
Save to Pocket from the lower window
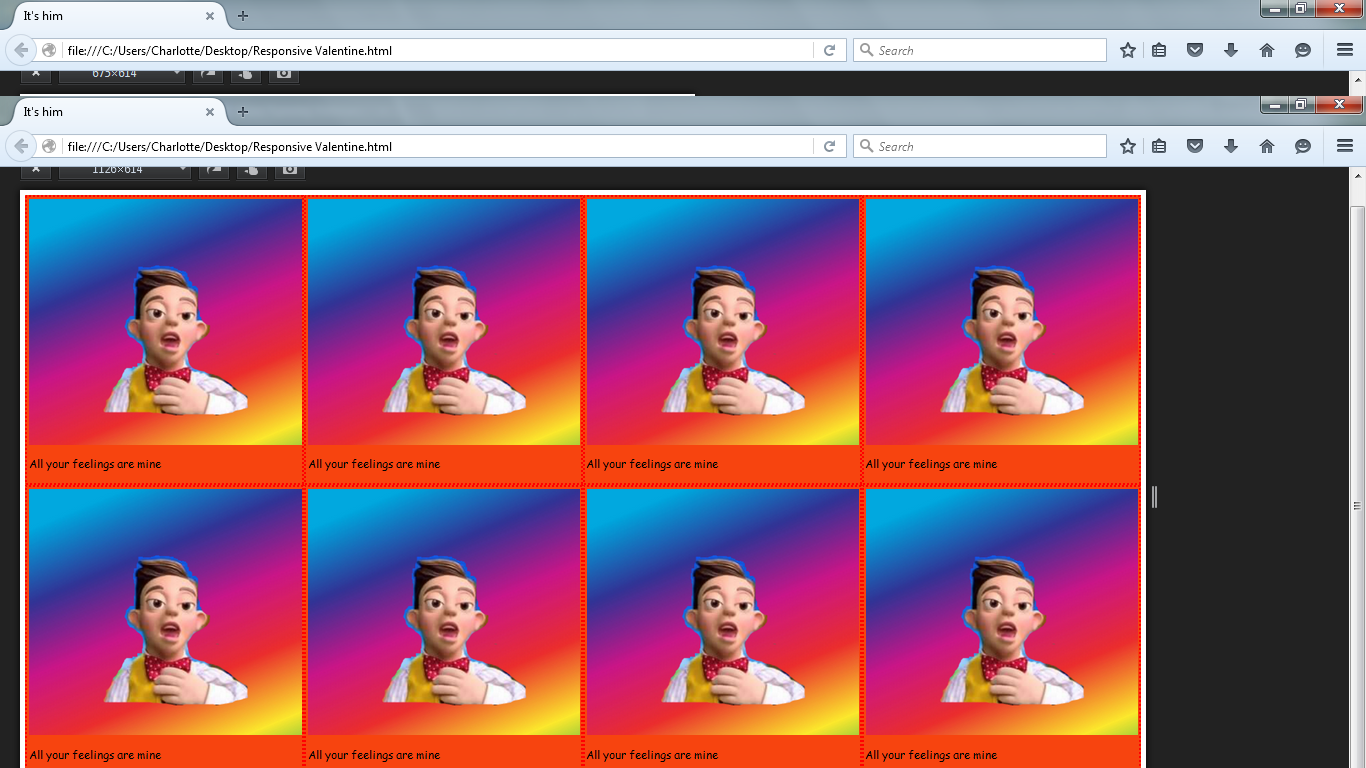click(1195, 146)
